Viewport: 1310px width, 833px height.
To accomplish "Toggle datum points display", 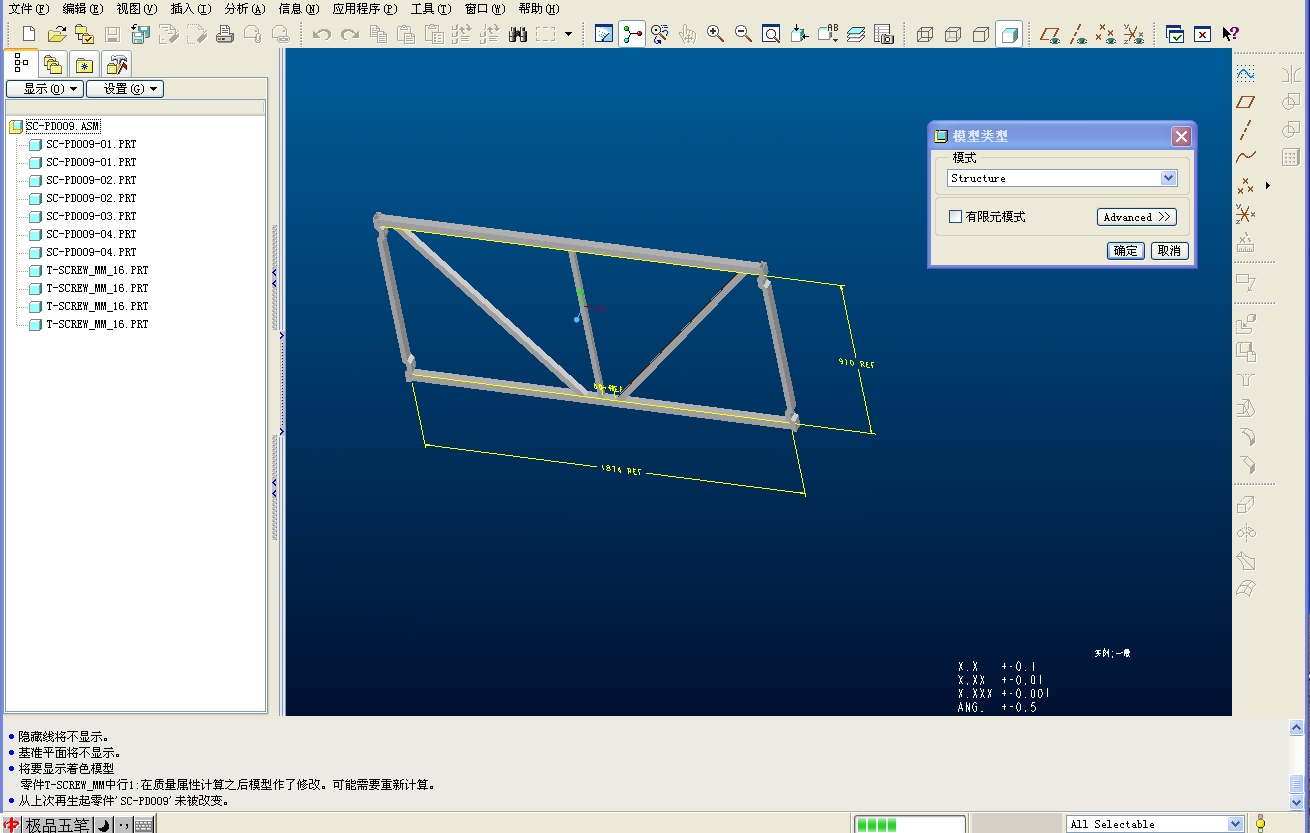I will pos(1105,34).
